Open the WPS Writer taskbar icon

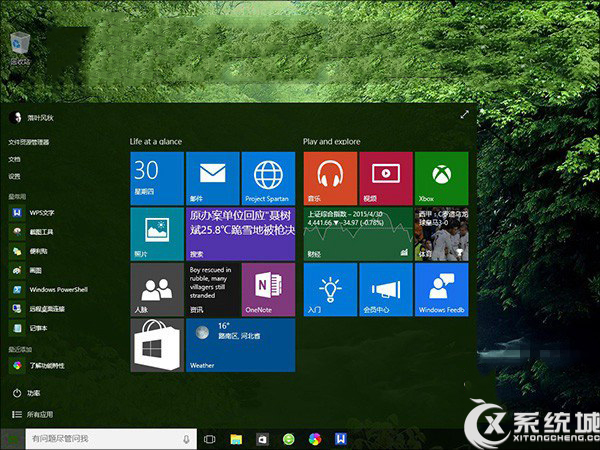pos(341,439)
